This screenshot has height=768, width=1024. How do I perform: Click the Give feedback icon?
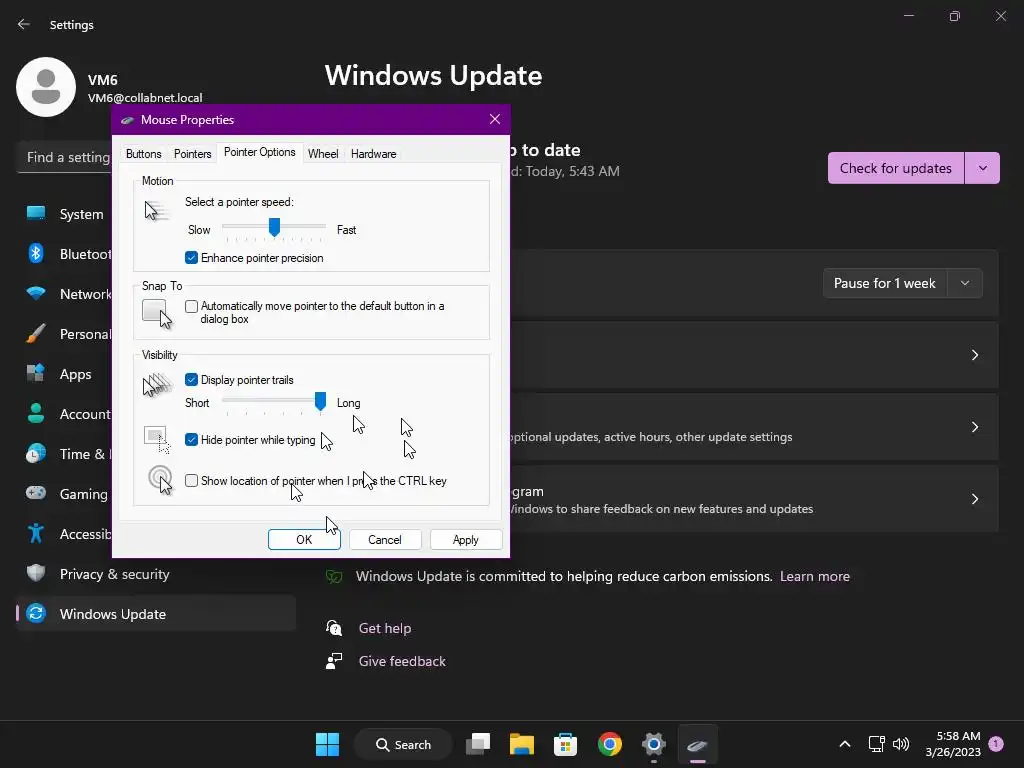[x=334, y=661]
